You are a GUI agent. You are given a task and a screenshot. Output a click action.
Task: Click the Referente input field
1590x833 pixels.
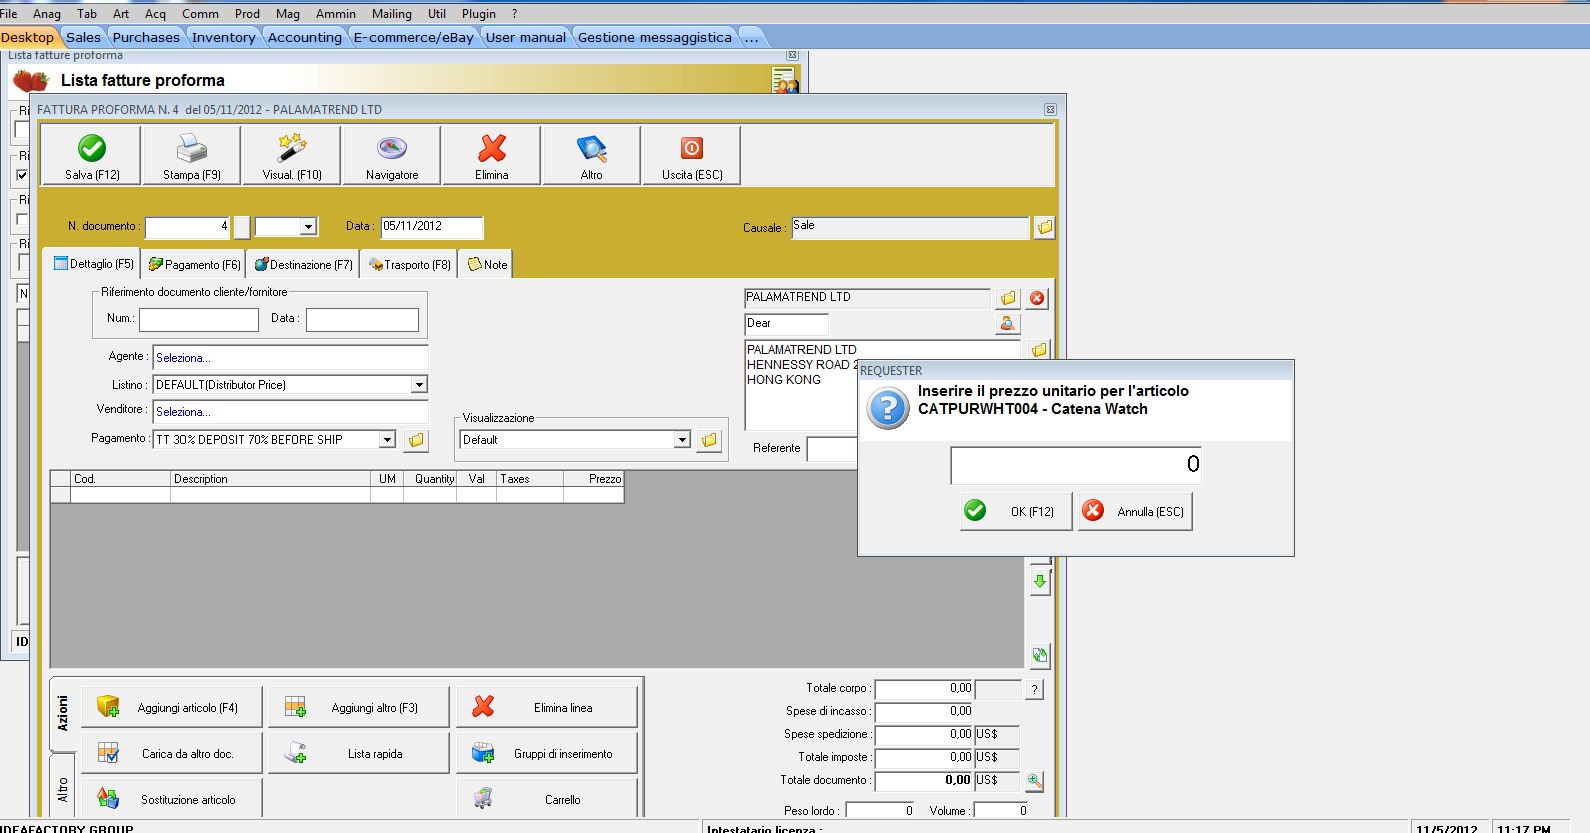[x=832, y=449]
